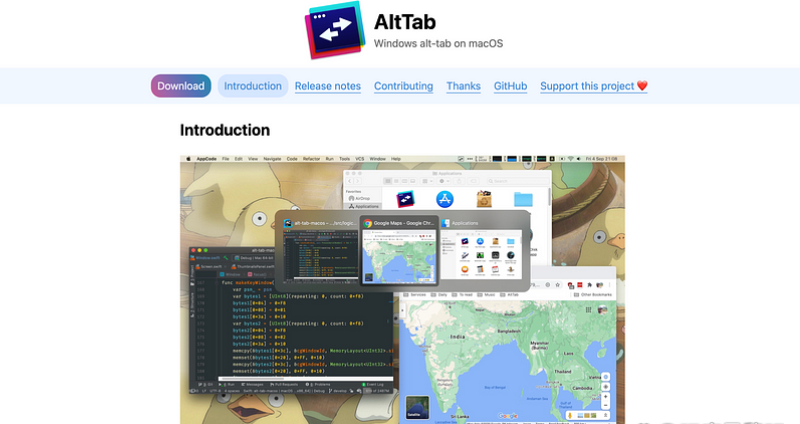Click the Finder window vertical scrollbar

pos(549,195)
